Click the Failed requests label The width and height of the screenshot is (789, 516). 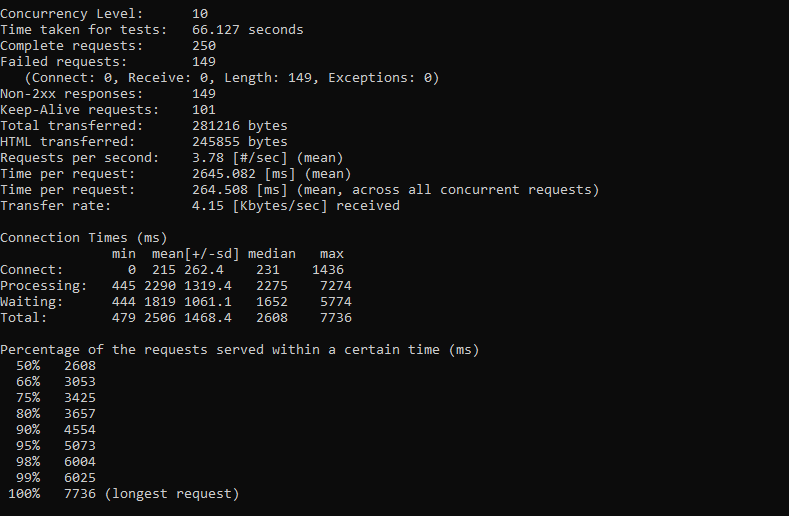click(x=63, y=62)
